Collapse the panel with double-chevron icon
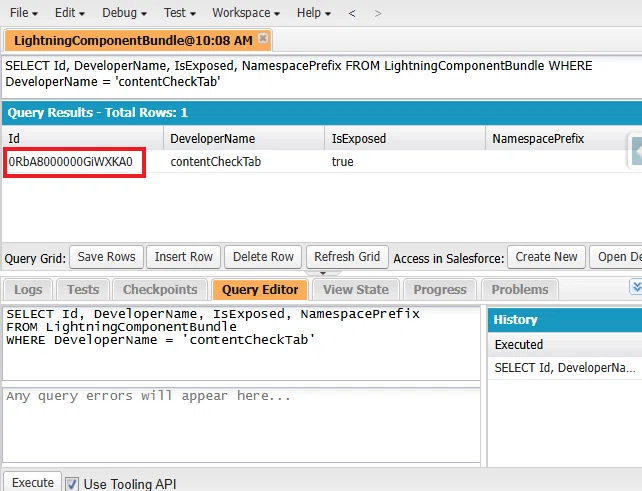642x491 pixels. tap(636, 287)
